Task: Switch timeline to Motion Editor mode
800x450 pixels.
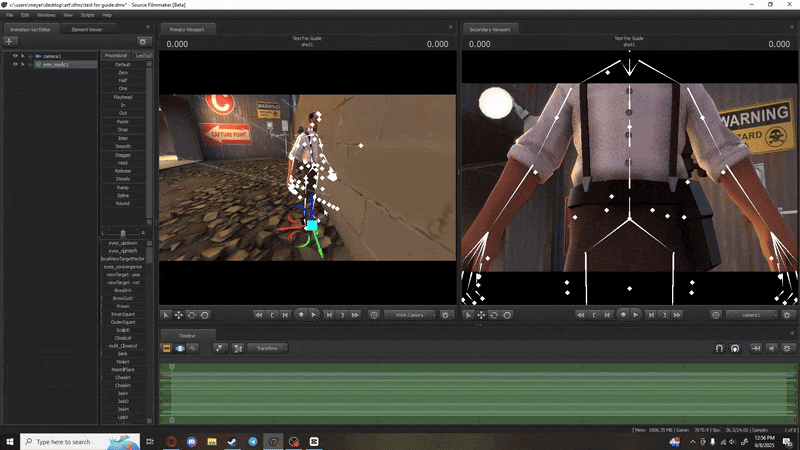Action: 180,348
